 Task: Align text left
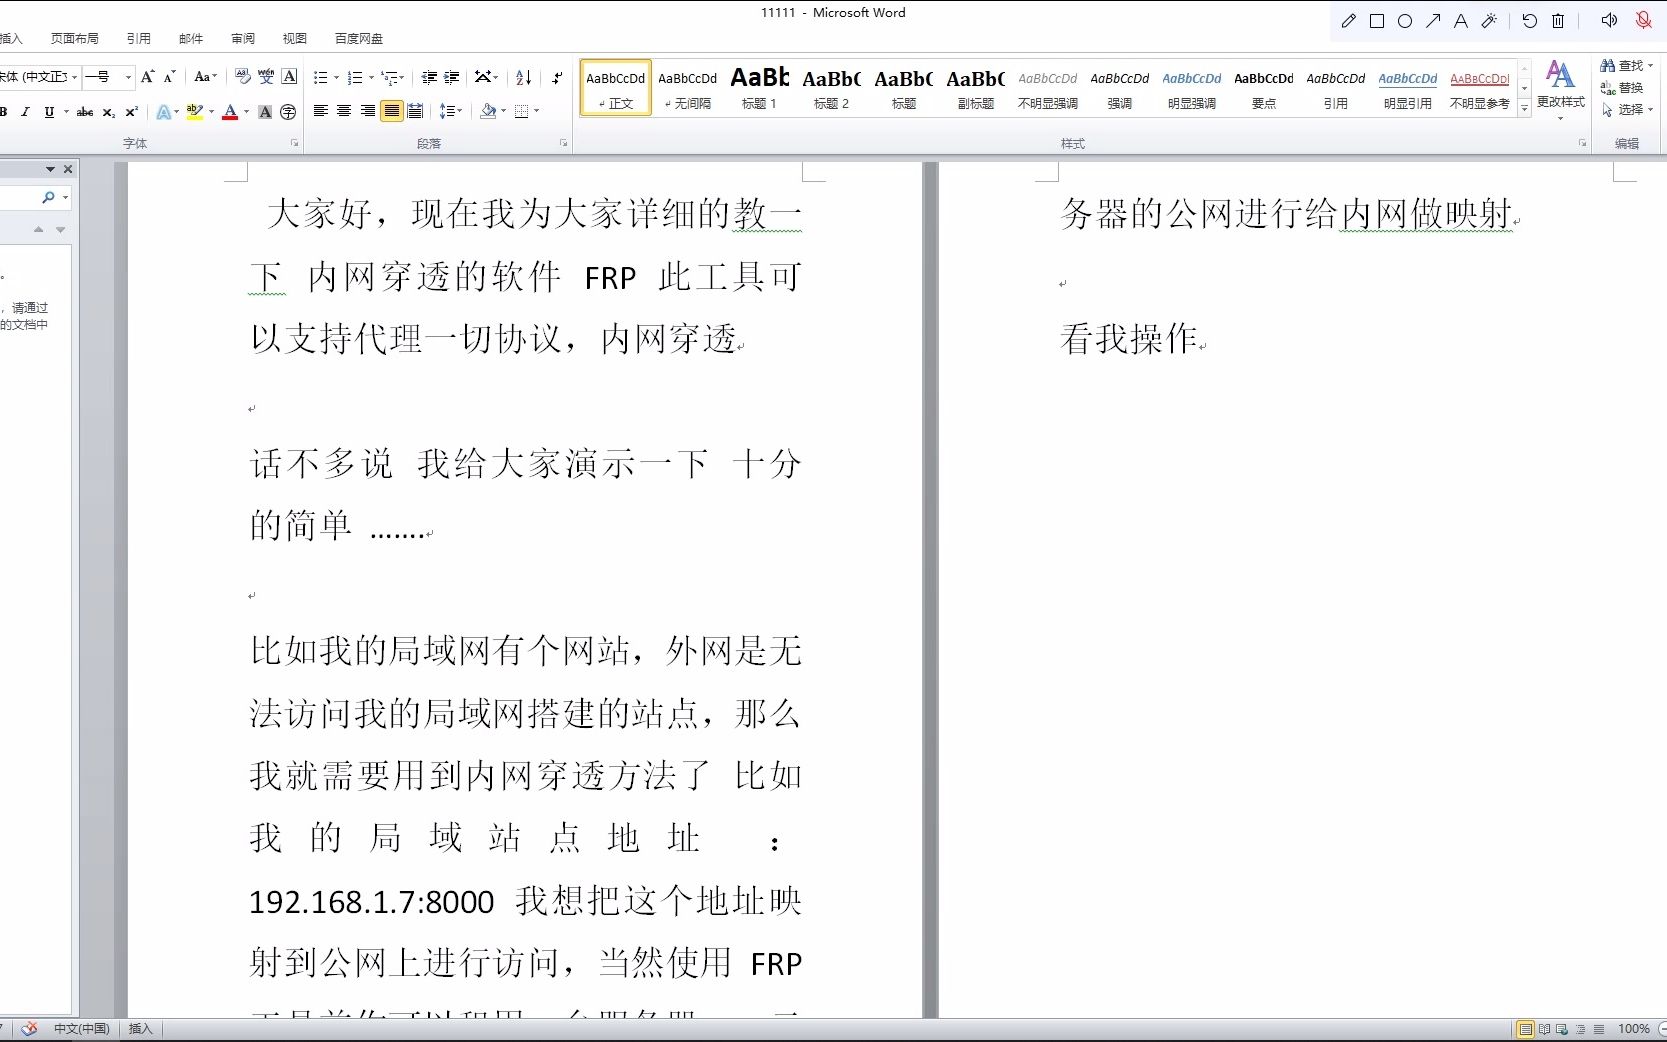click(x=321, y=111)
